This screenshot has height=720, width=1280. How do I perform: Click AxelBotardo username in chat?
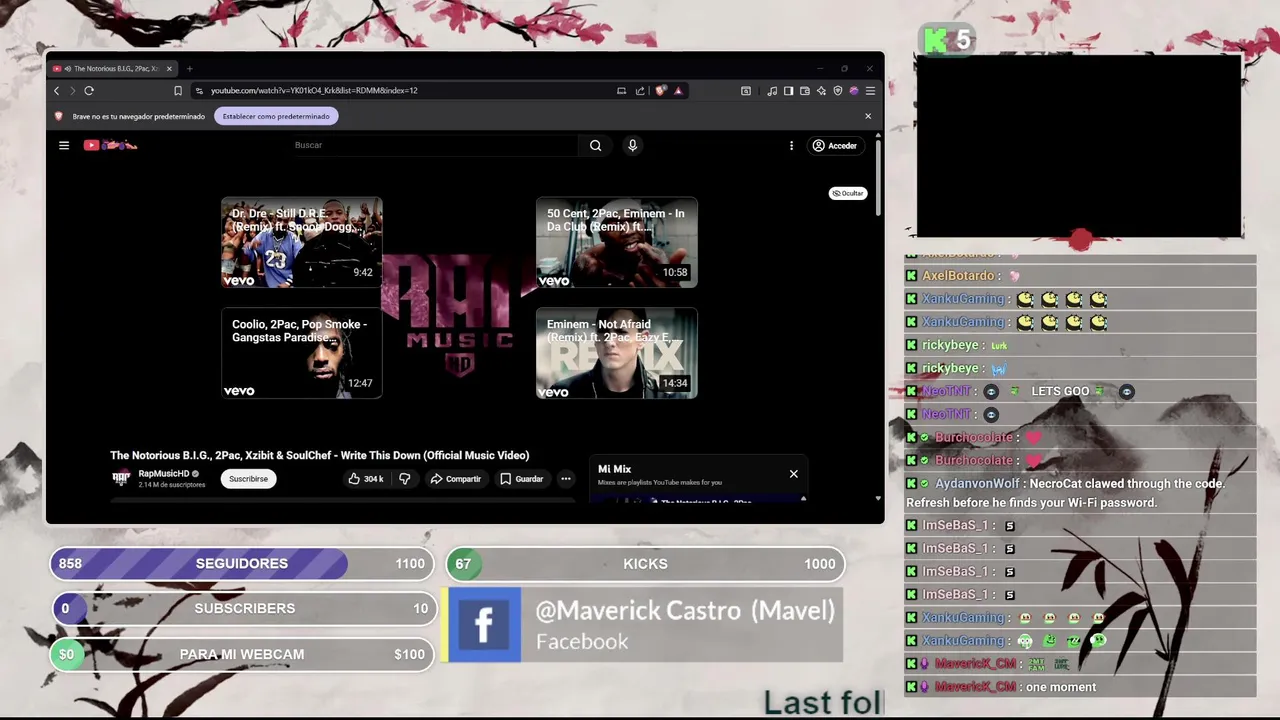tap(958, 276)
